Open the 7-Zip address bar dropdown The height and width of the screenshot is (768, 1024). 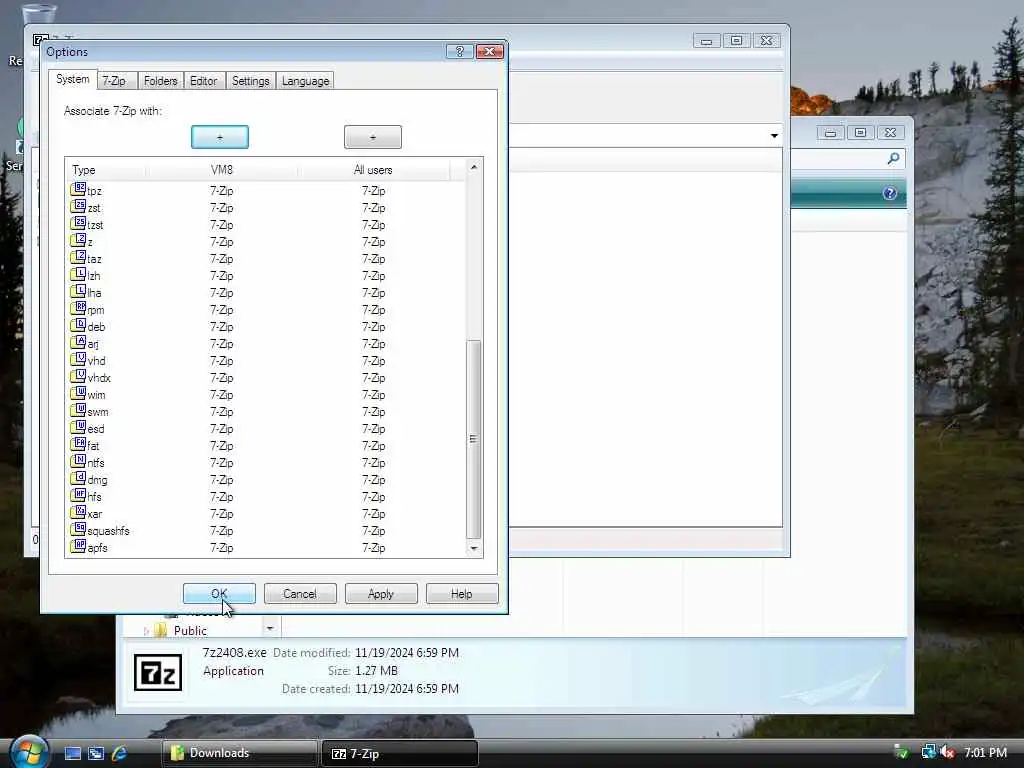tap(774, 136)
